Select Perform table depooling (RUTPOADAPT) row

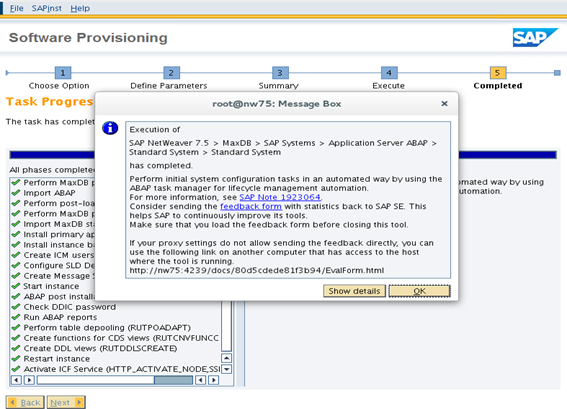point(115,328)
